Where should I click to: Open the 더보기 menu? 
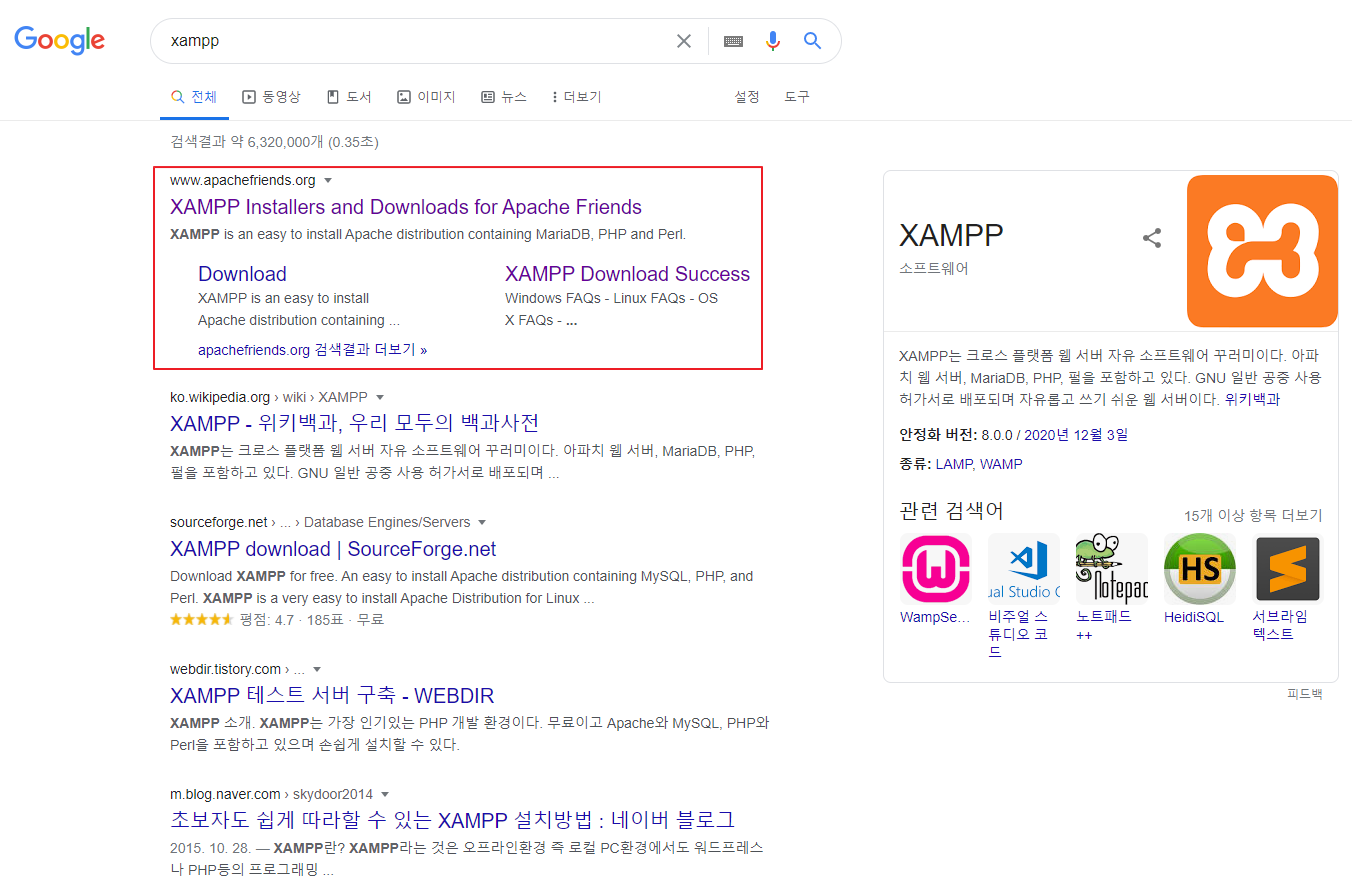[576, 97]
